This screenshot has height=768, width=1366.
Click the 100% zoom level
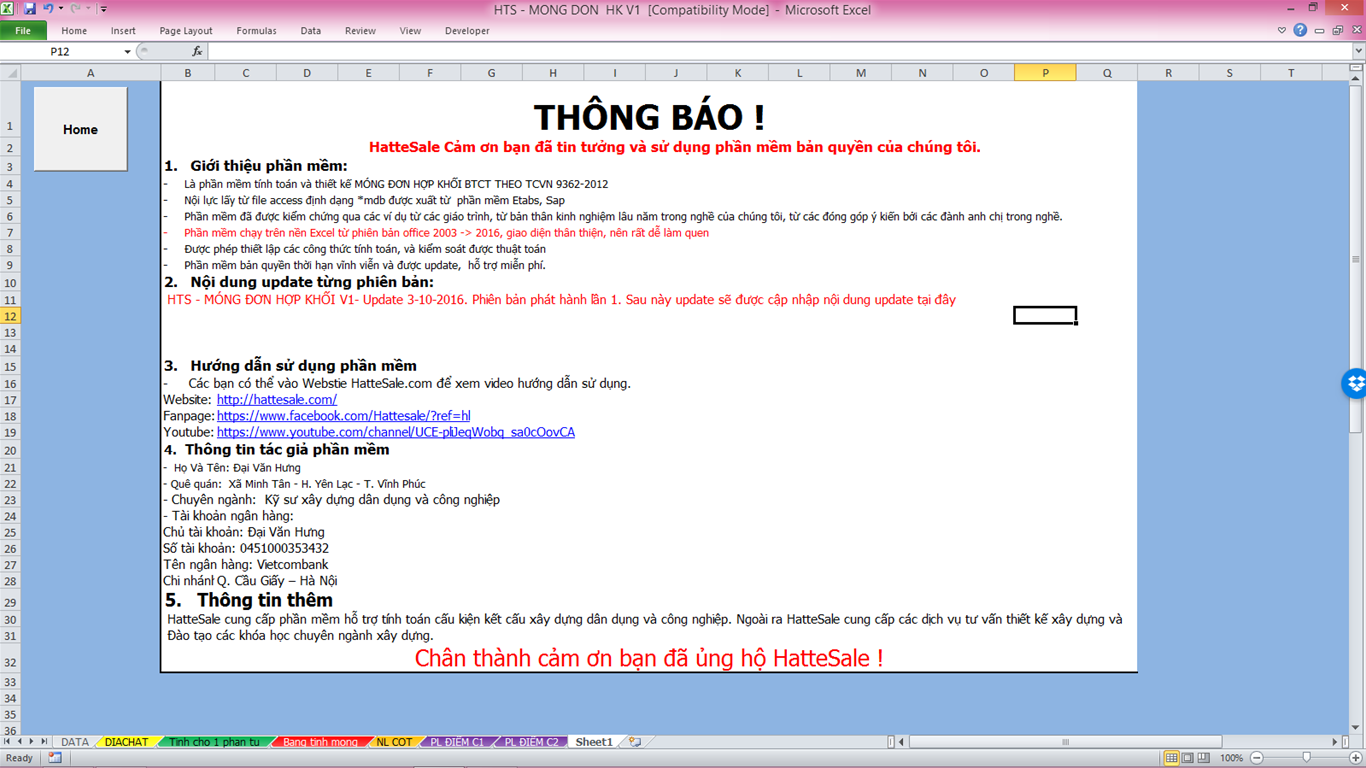pyautogui.click(x=1231, y=758)
